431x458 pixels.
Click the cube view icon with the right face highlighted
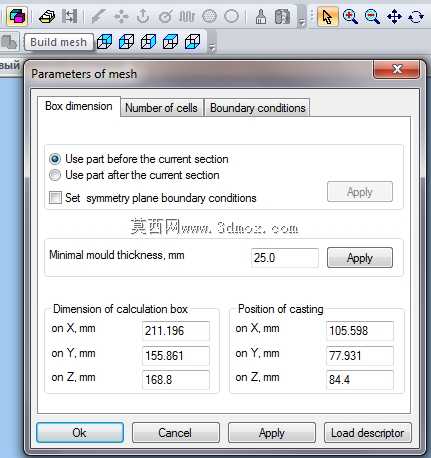pos(148,42)
